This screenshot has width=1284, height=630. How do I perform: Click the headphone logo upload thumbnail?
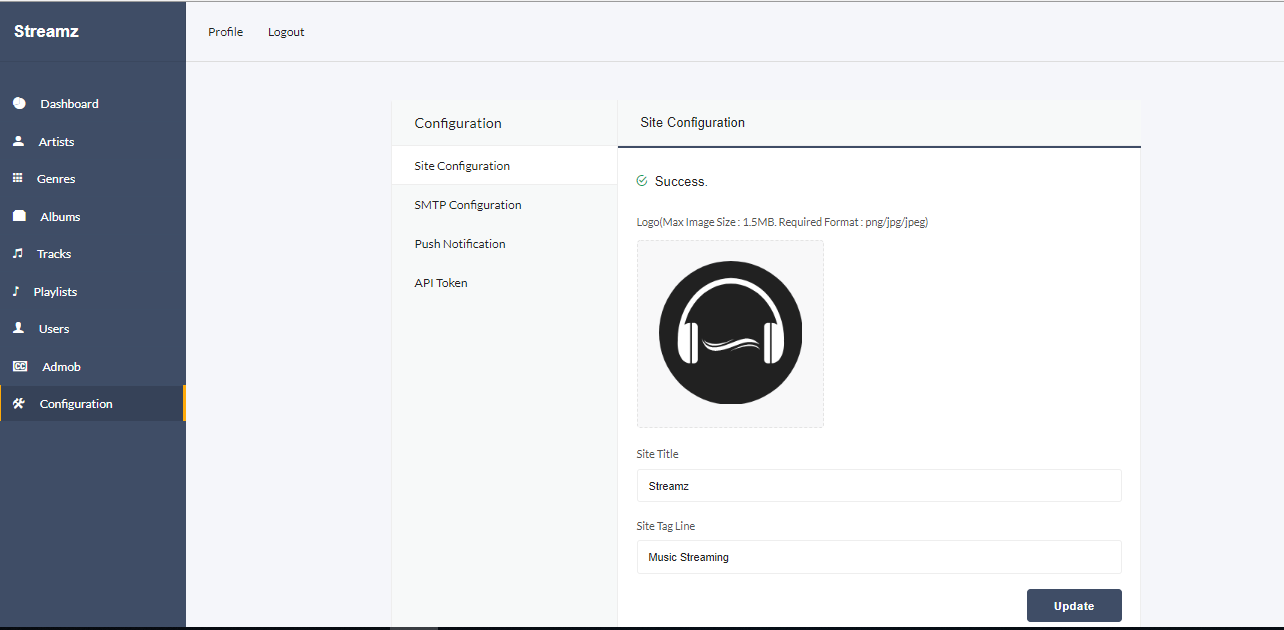730,334
